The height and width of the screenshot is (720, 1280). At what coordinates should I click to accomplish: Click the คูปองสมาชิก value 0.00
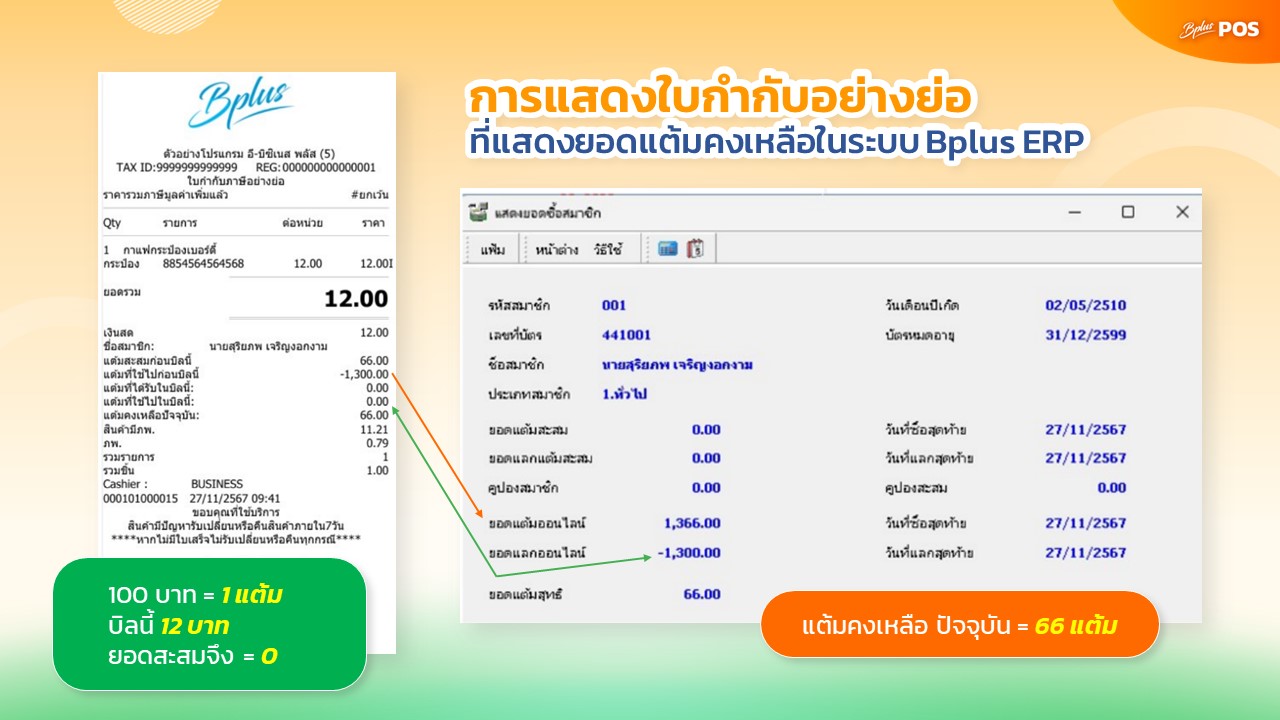(706, 488)
